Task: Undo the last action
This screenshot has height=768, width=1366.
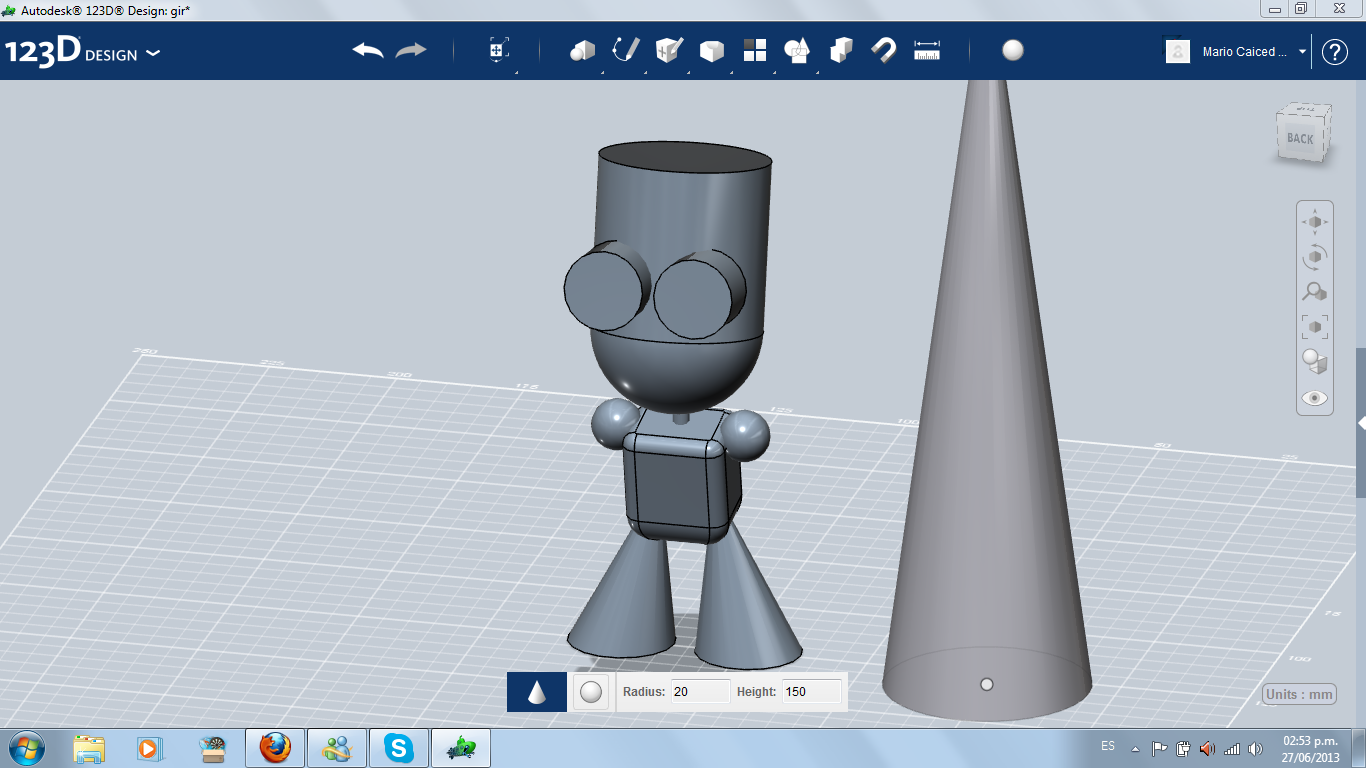Action: [x=368, y=50]
